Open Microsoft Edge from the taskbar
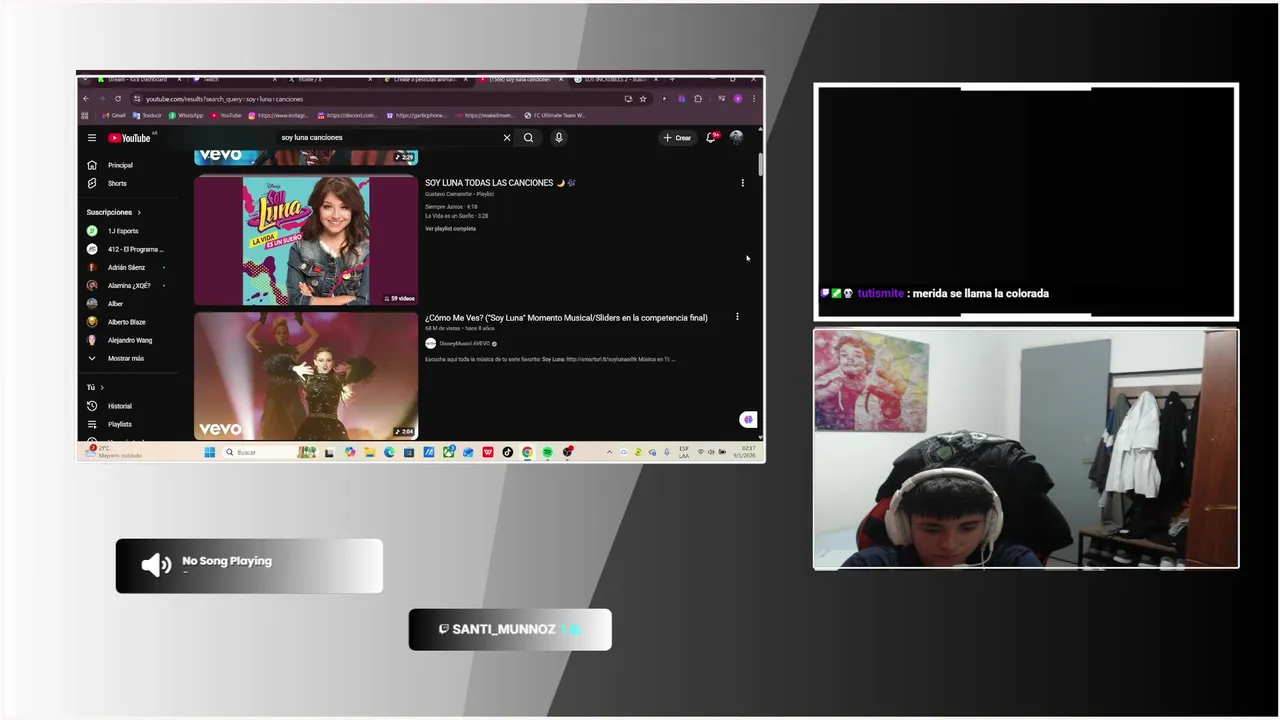This screenshot has height=720, width=1280. coord(389,452)
